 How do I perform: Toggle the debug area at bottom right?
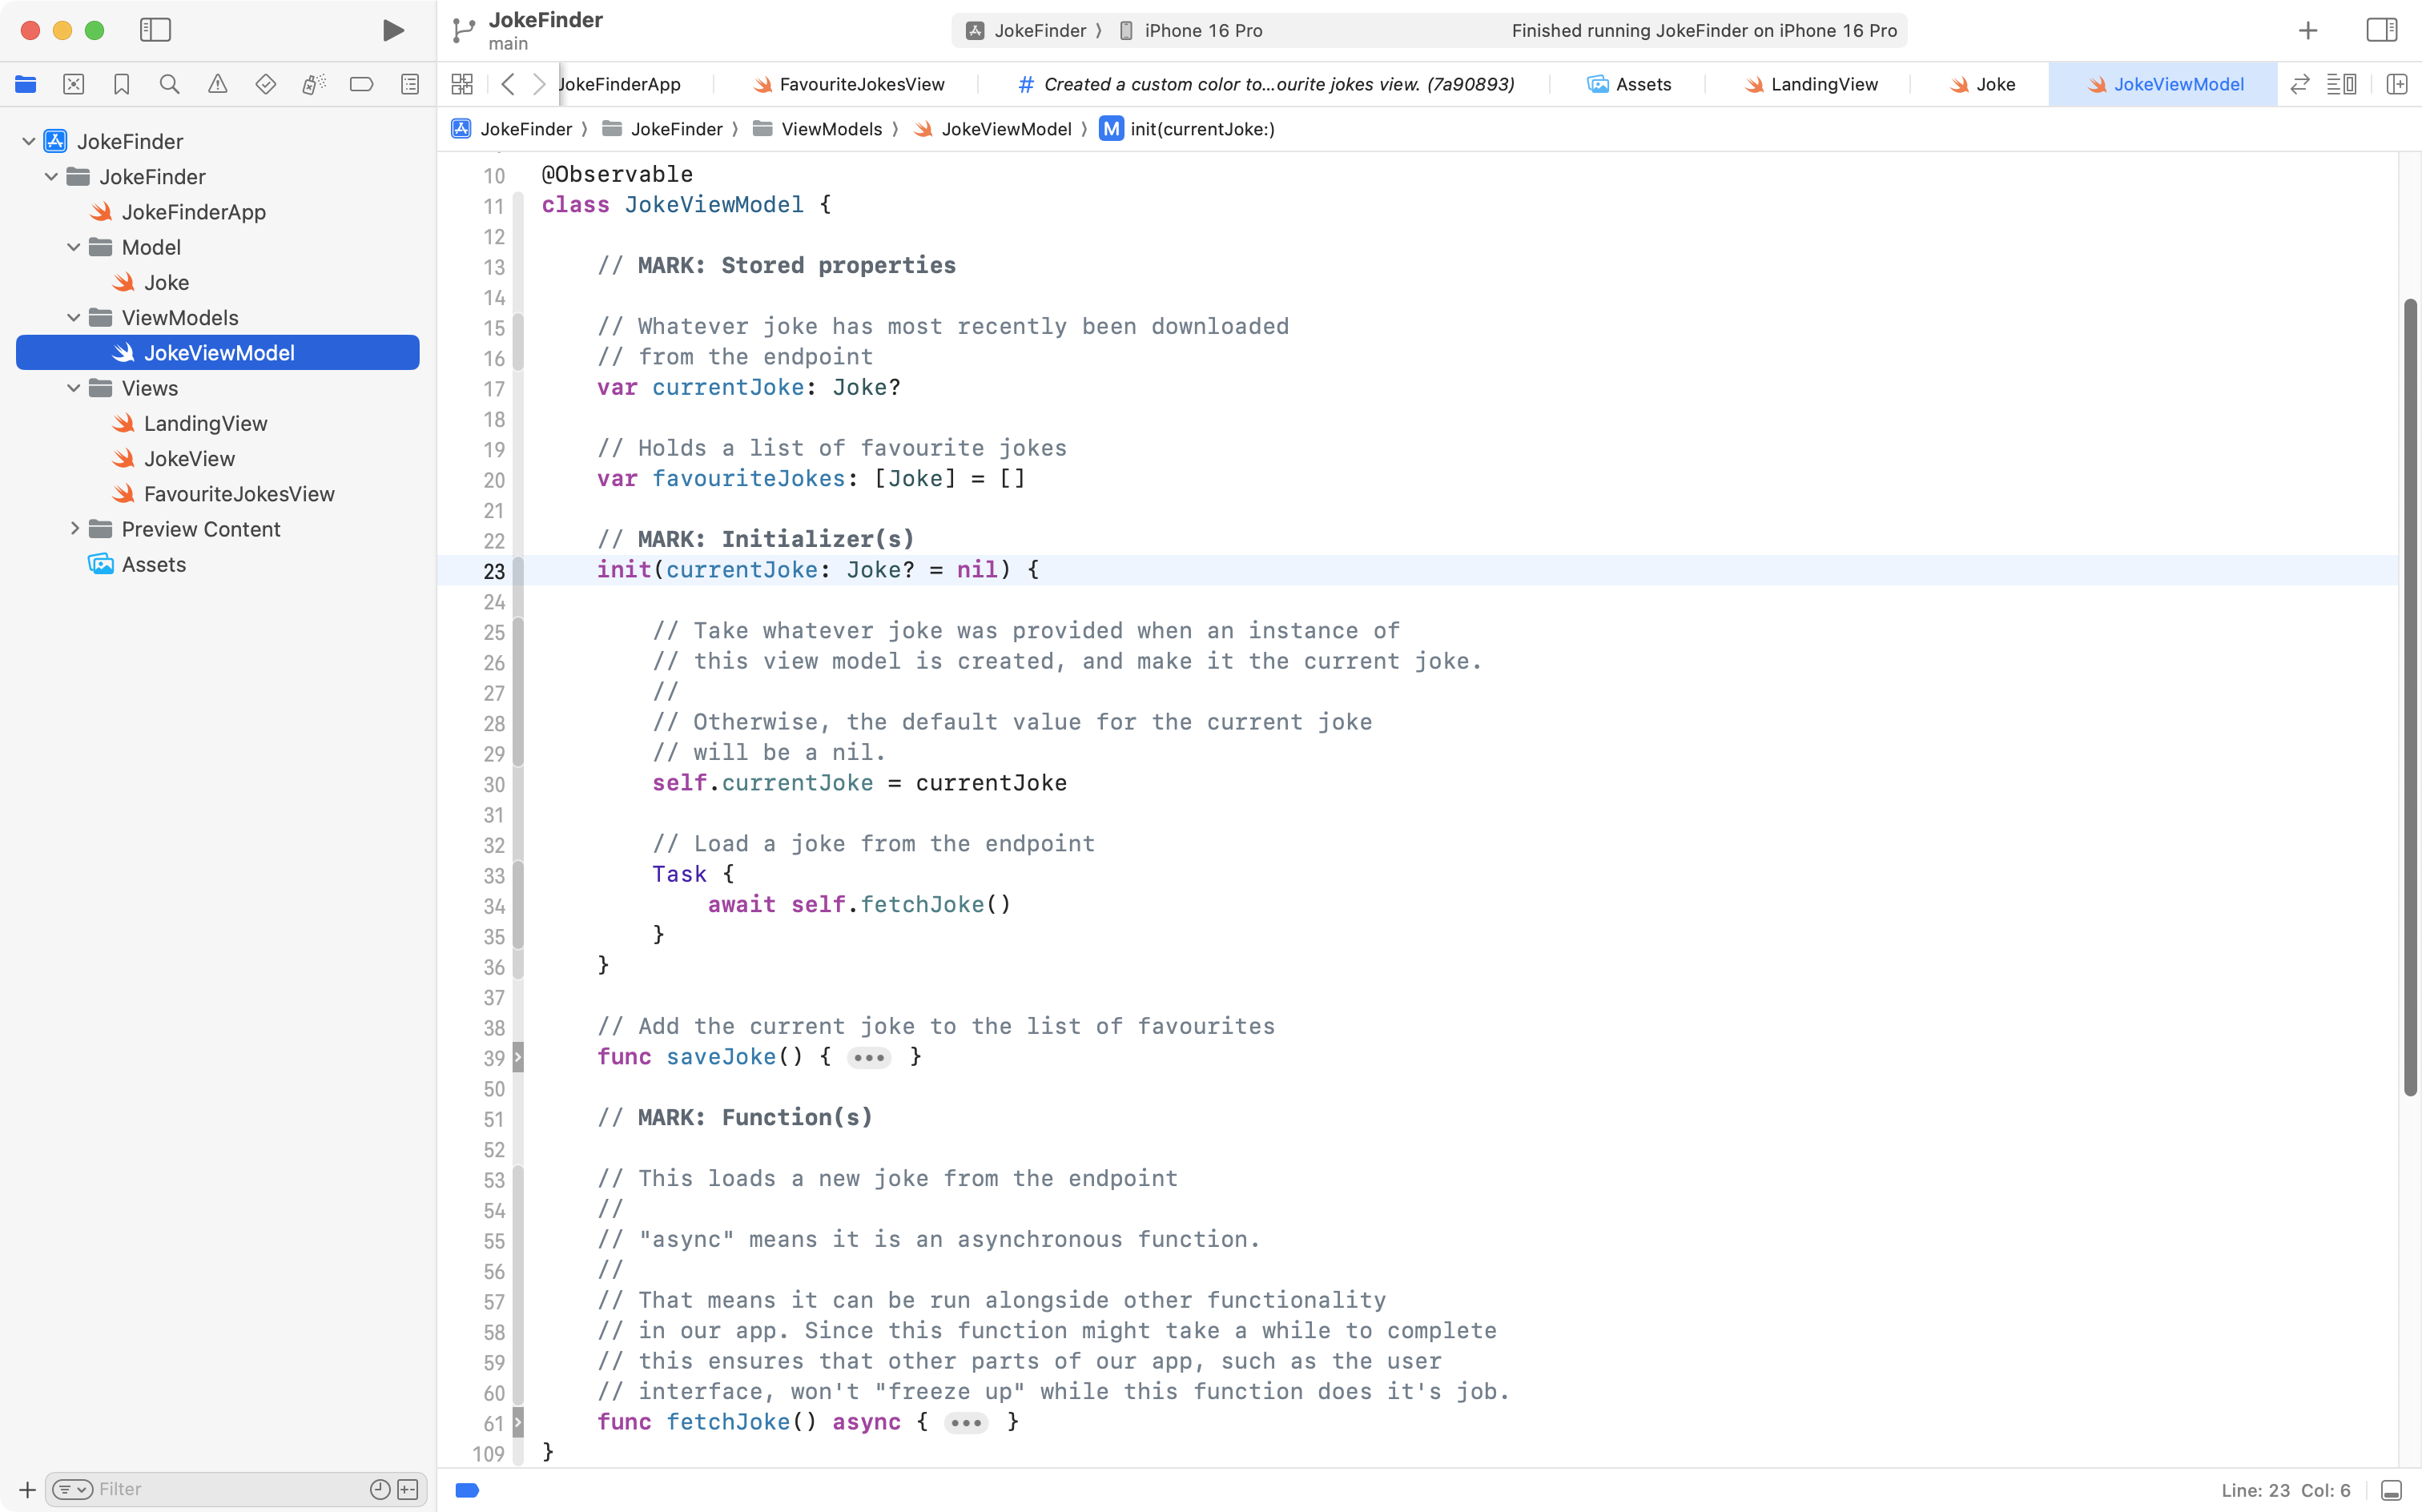2391,1490
